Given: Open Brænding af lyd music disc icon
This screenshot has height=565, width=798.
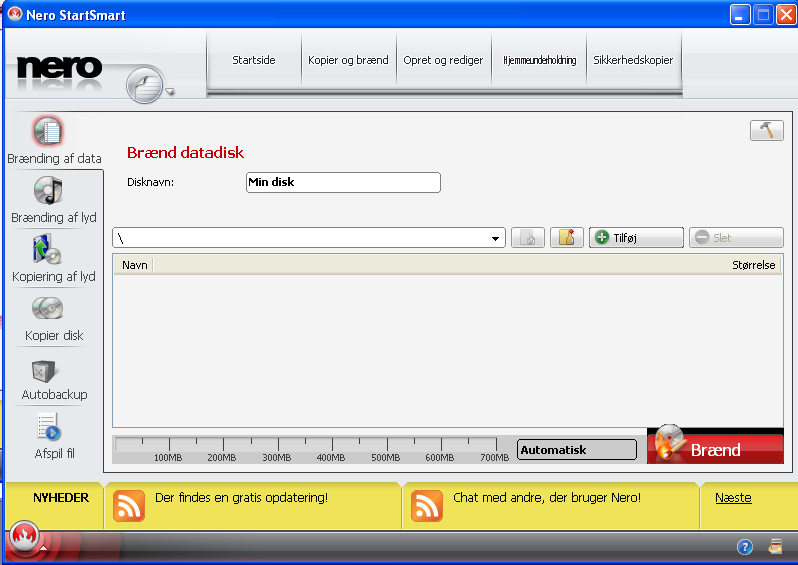Looking at the screenshot, I should coord(48,190).
